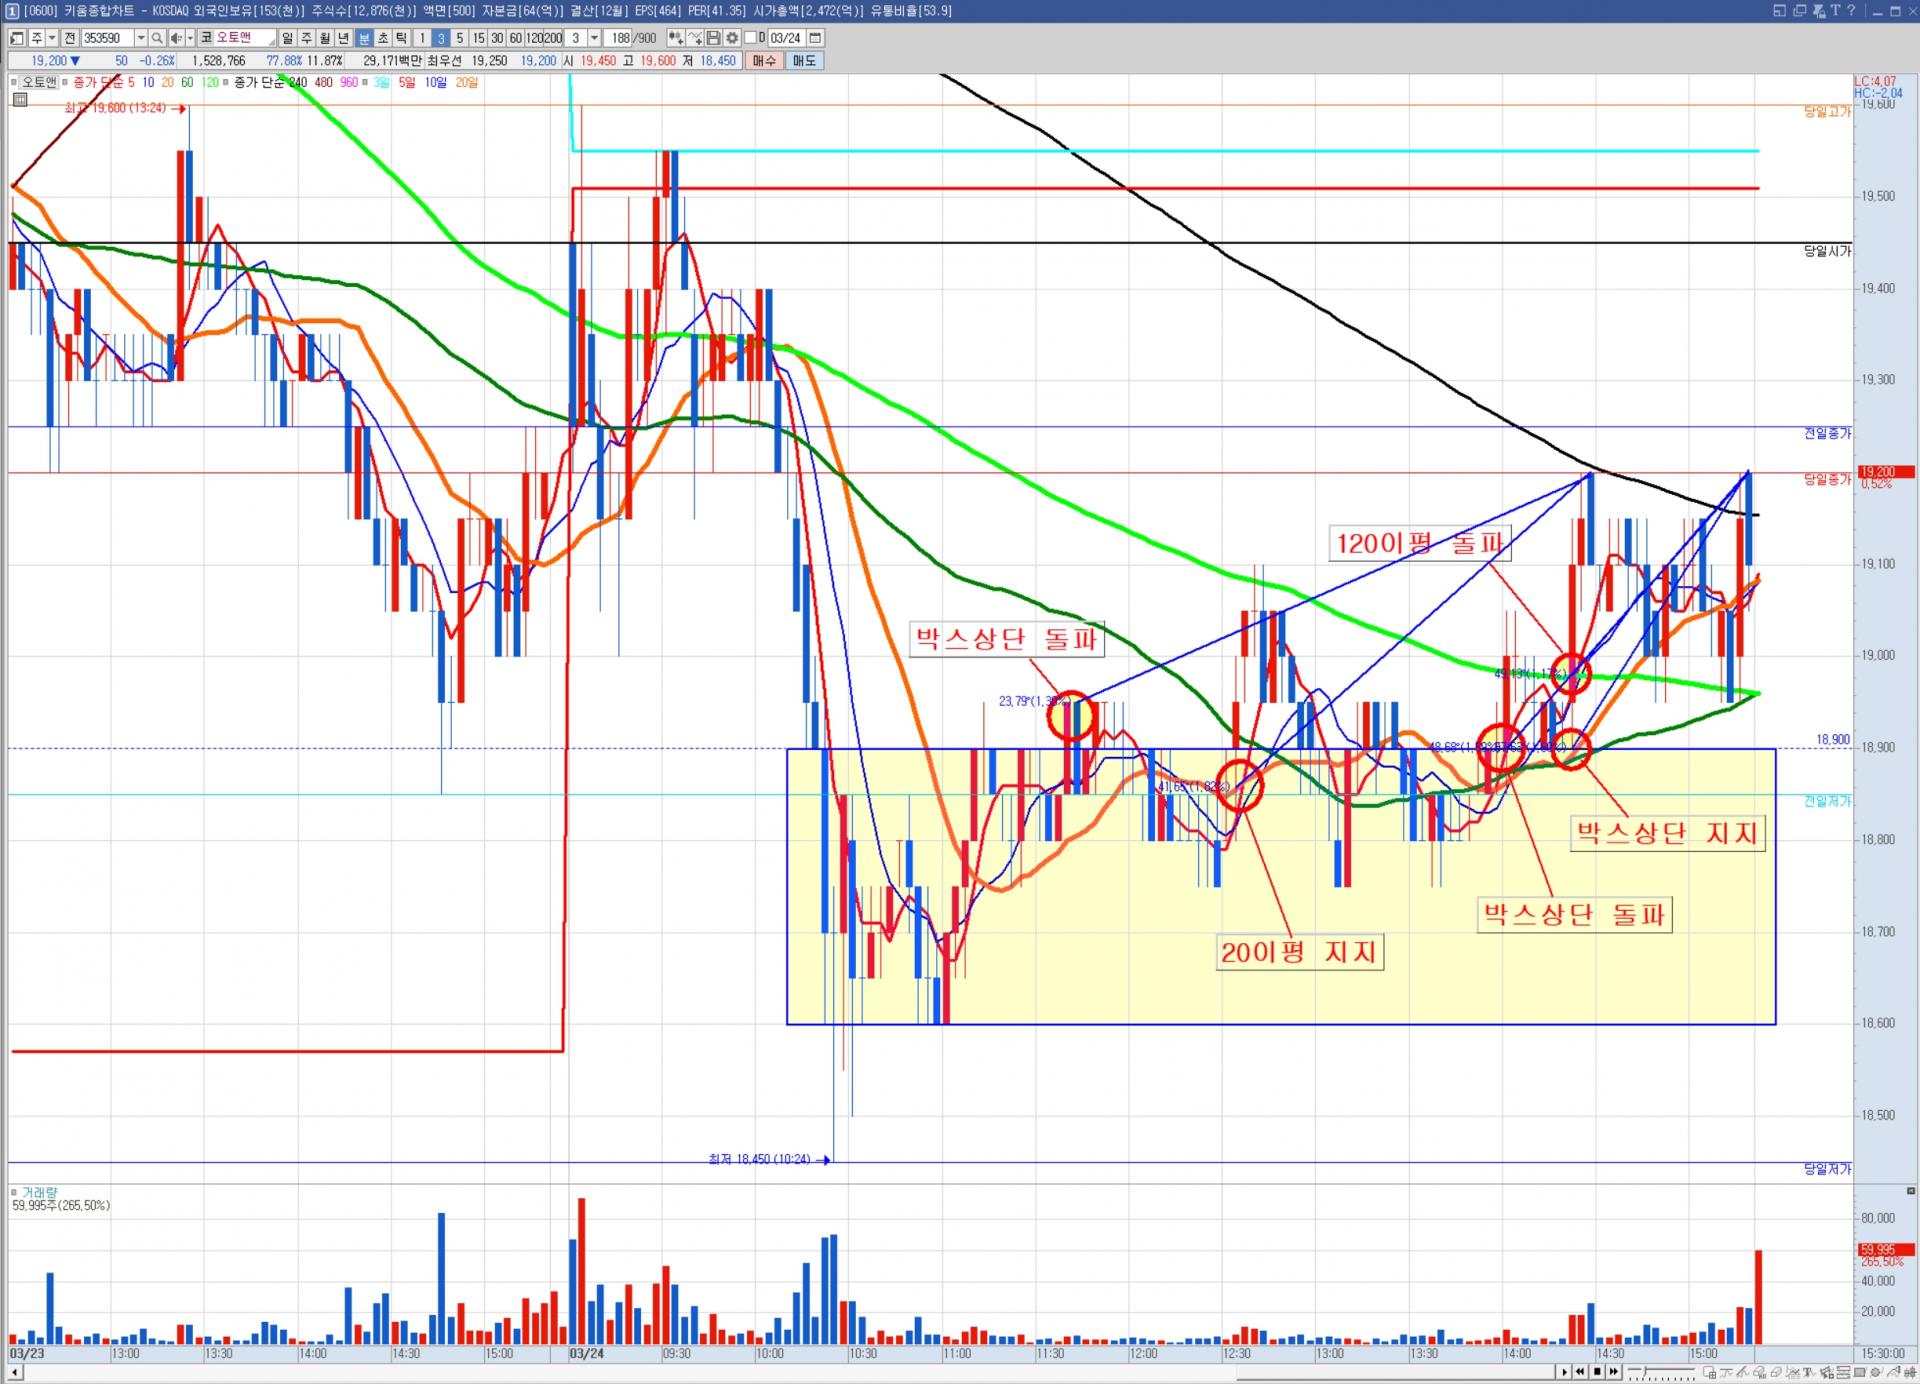Click the 매수 buy button
Viewport: 1920px width, 1384px height.
coord(764,61)
